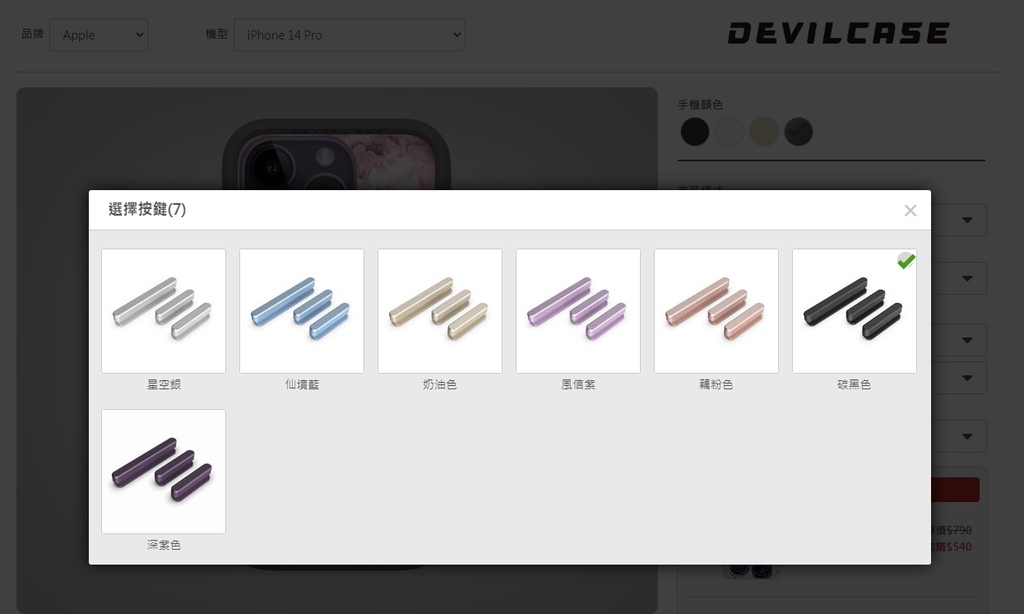Choose the 仙境藍 blue button set
This screenshot has height=614, width=1024.
pos(302,311)
